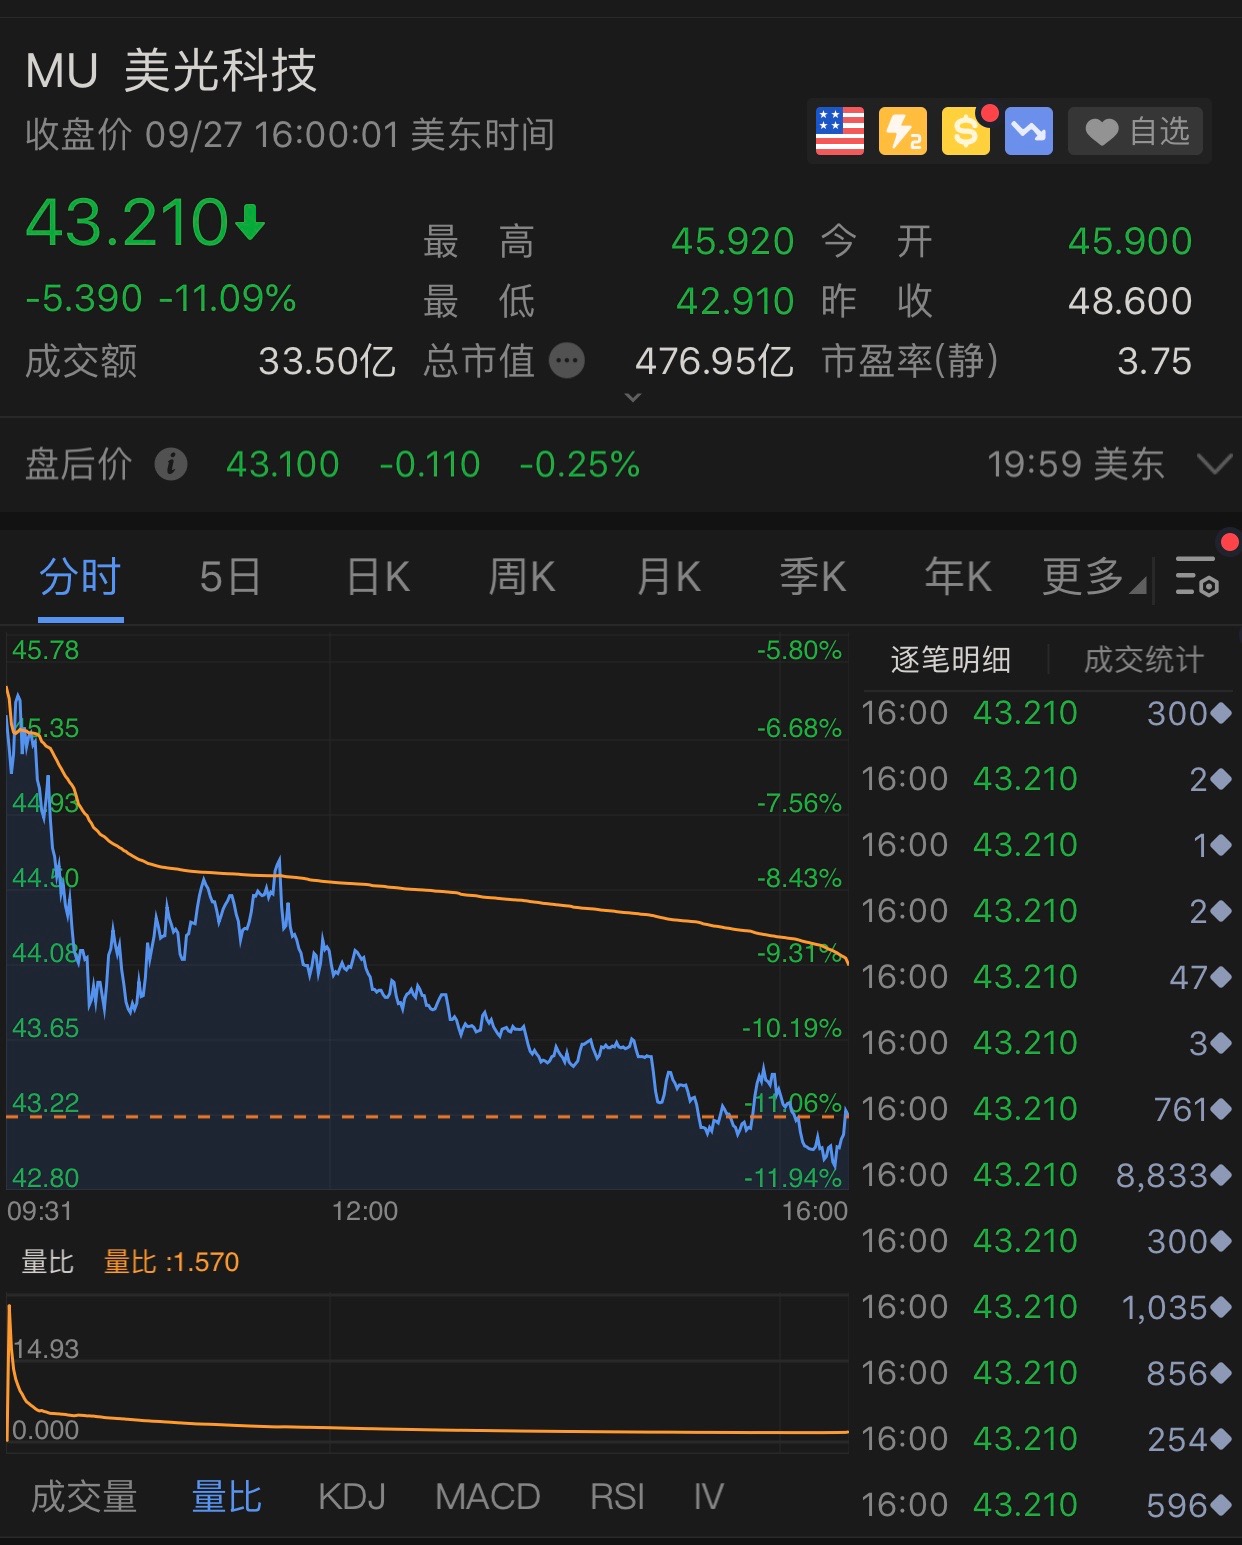Image resolution: width=1242 pixels, height=1545 pixels.
Task: Choose the 量比 volume ratio indicator
Action: (x=227, y=1497)
